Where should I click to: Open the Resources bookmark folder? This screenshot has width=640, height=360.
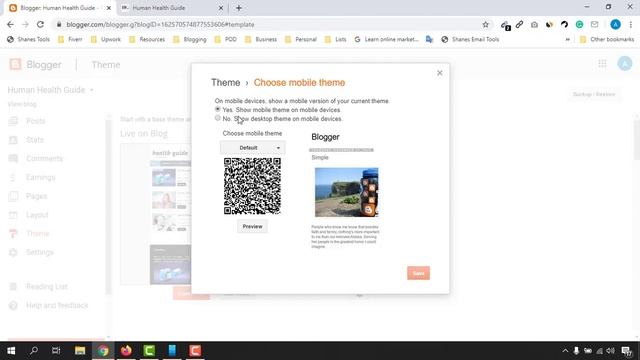click(147, 39)
